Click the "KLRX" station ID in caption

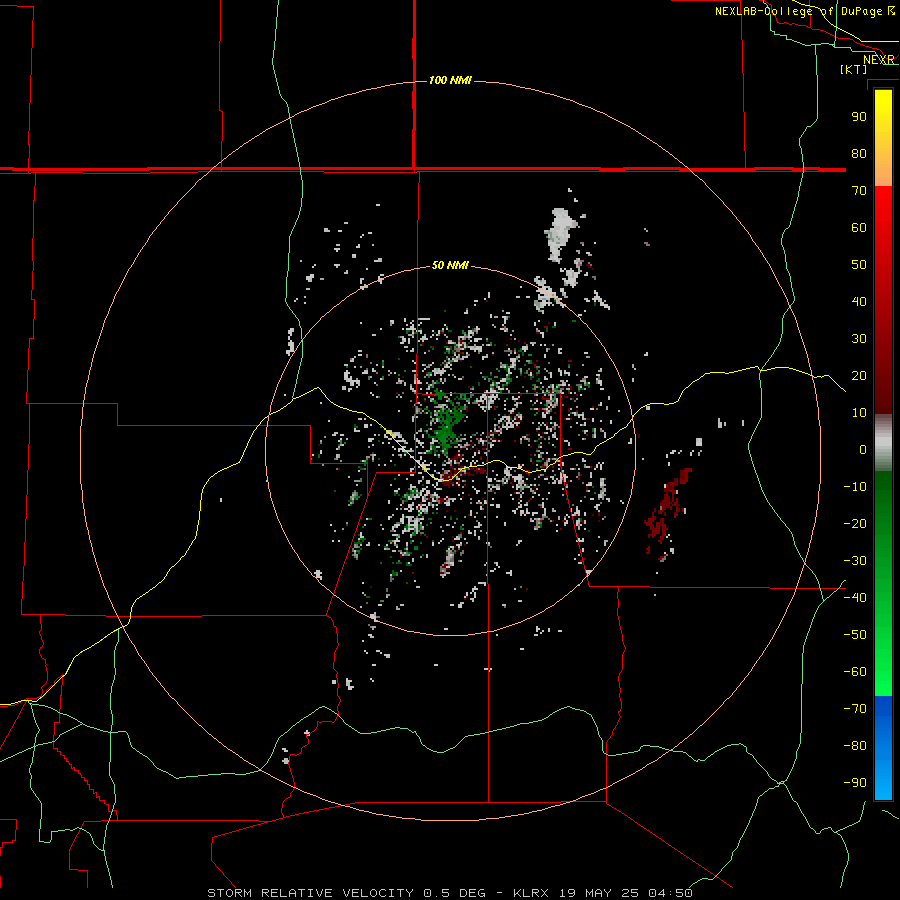click(x=531, y=893)
